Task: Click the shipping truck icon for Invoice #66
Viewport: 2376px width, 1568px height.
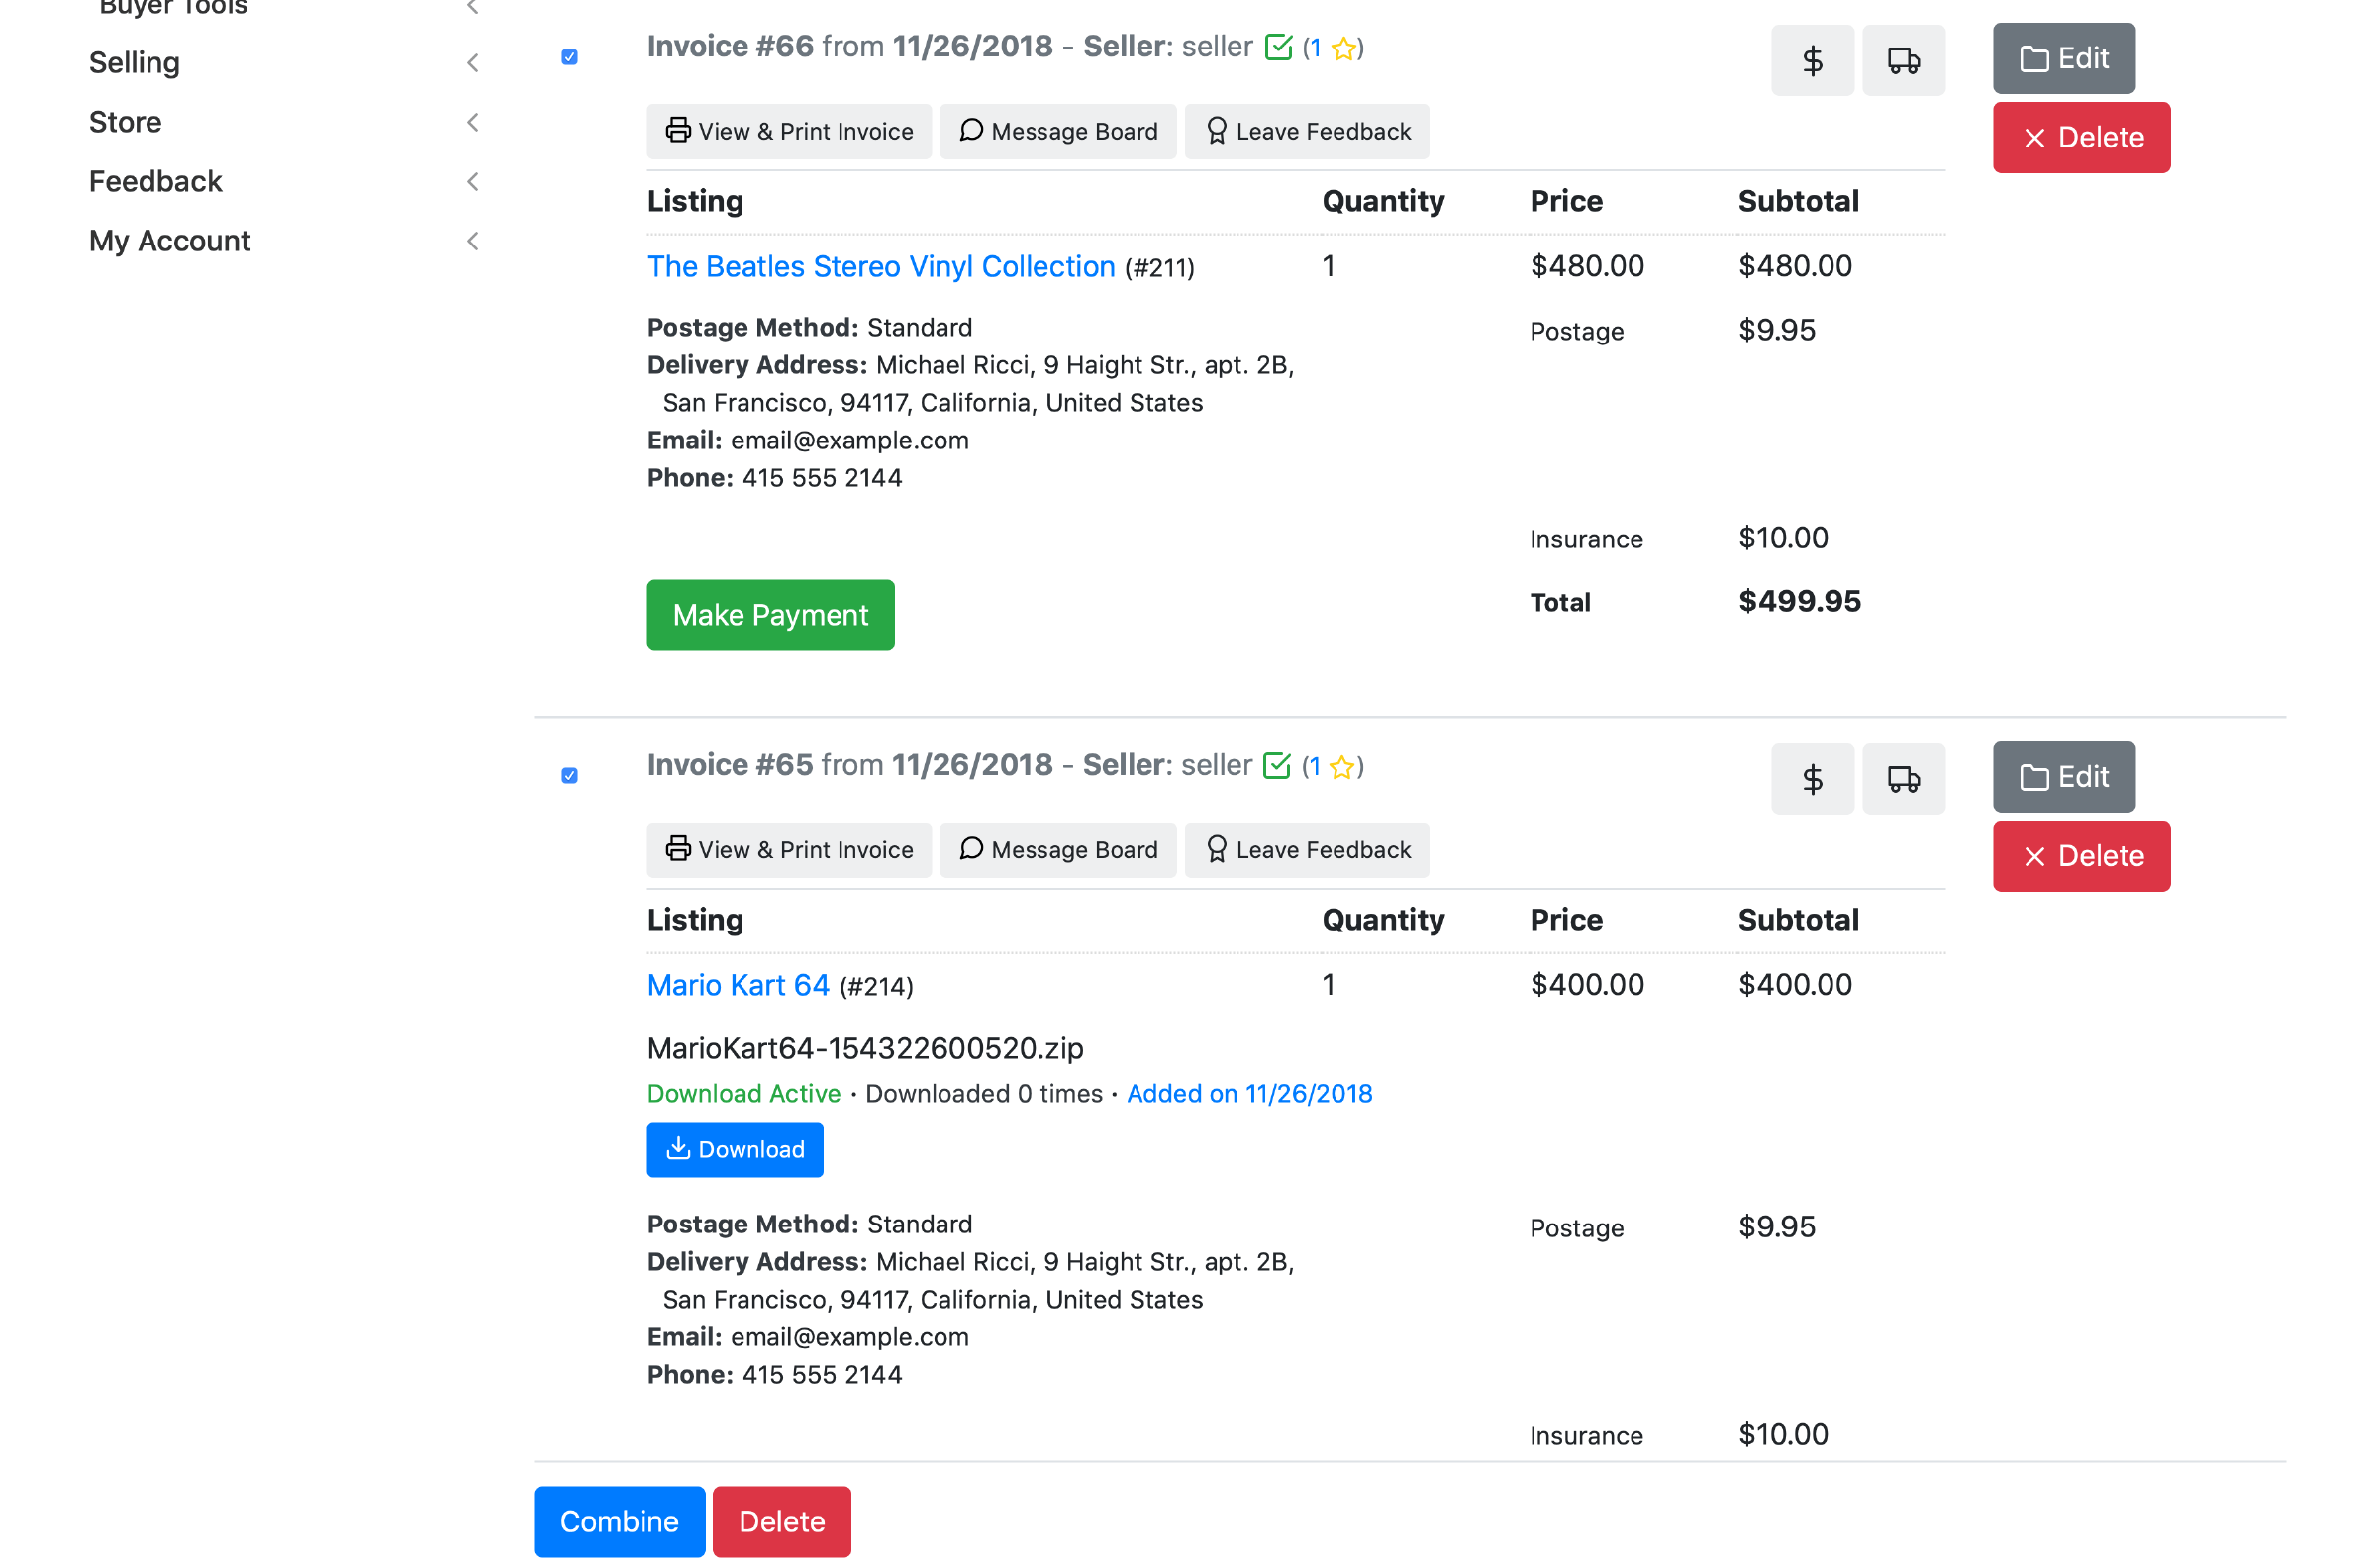Action: [x=1902, y=61]
